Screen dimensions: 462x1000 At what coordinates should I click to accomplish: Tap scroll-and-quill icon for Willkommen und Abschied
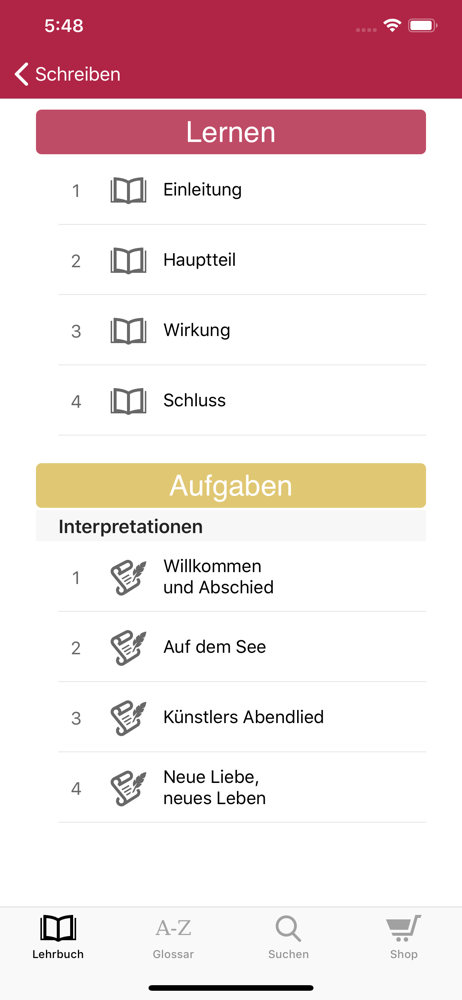(128, 577)
